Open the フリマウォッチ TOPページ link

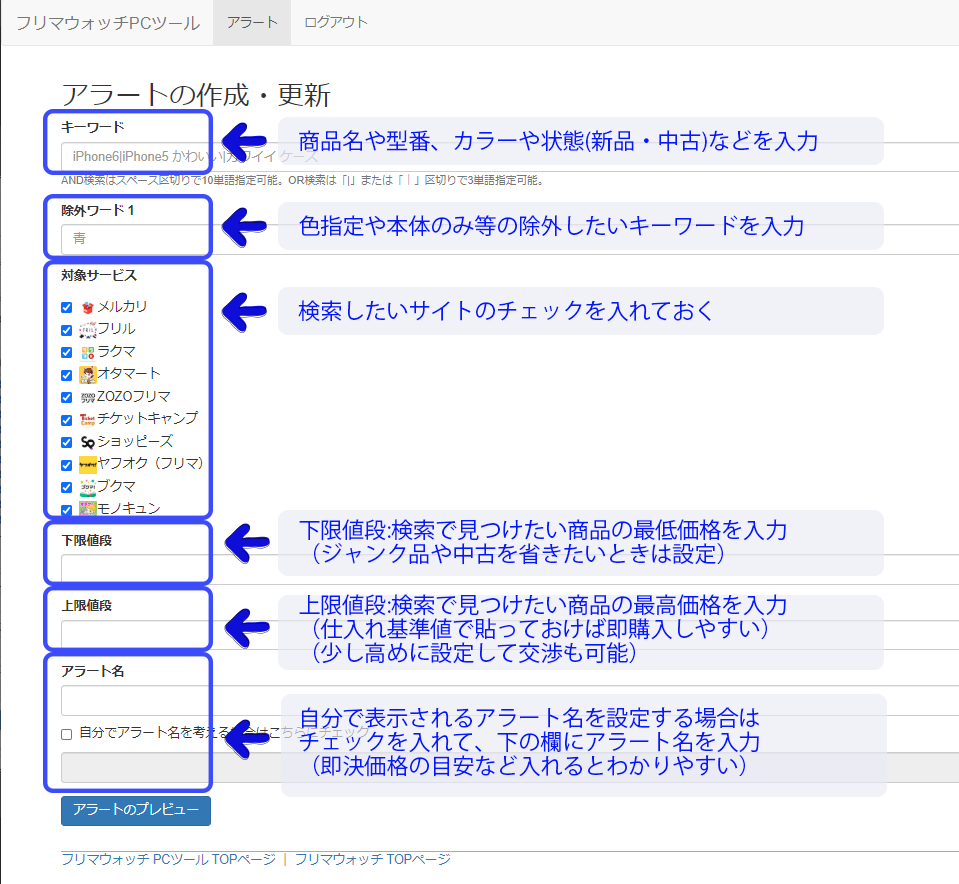[372, 859]
